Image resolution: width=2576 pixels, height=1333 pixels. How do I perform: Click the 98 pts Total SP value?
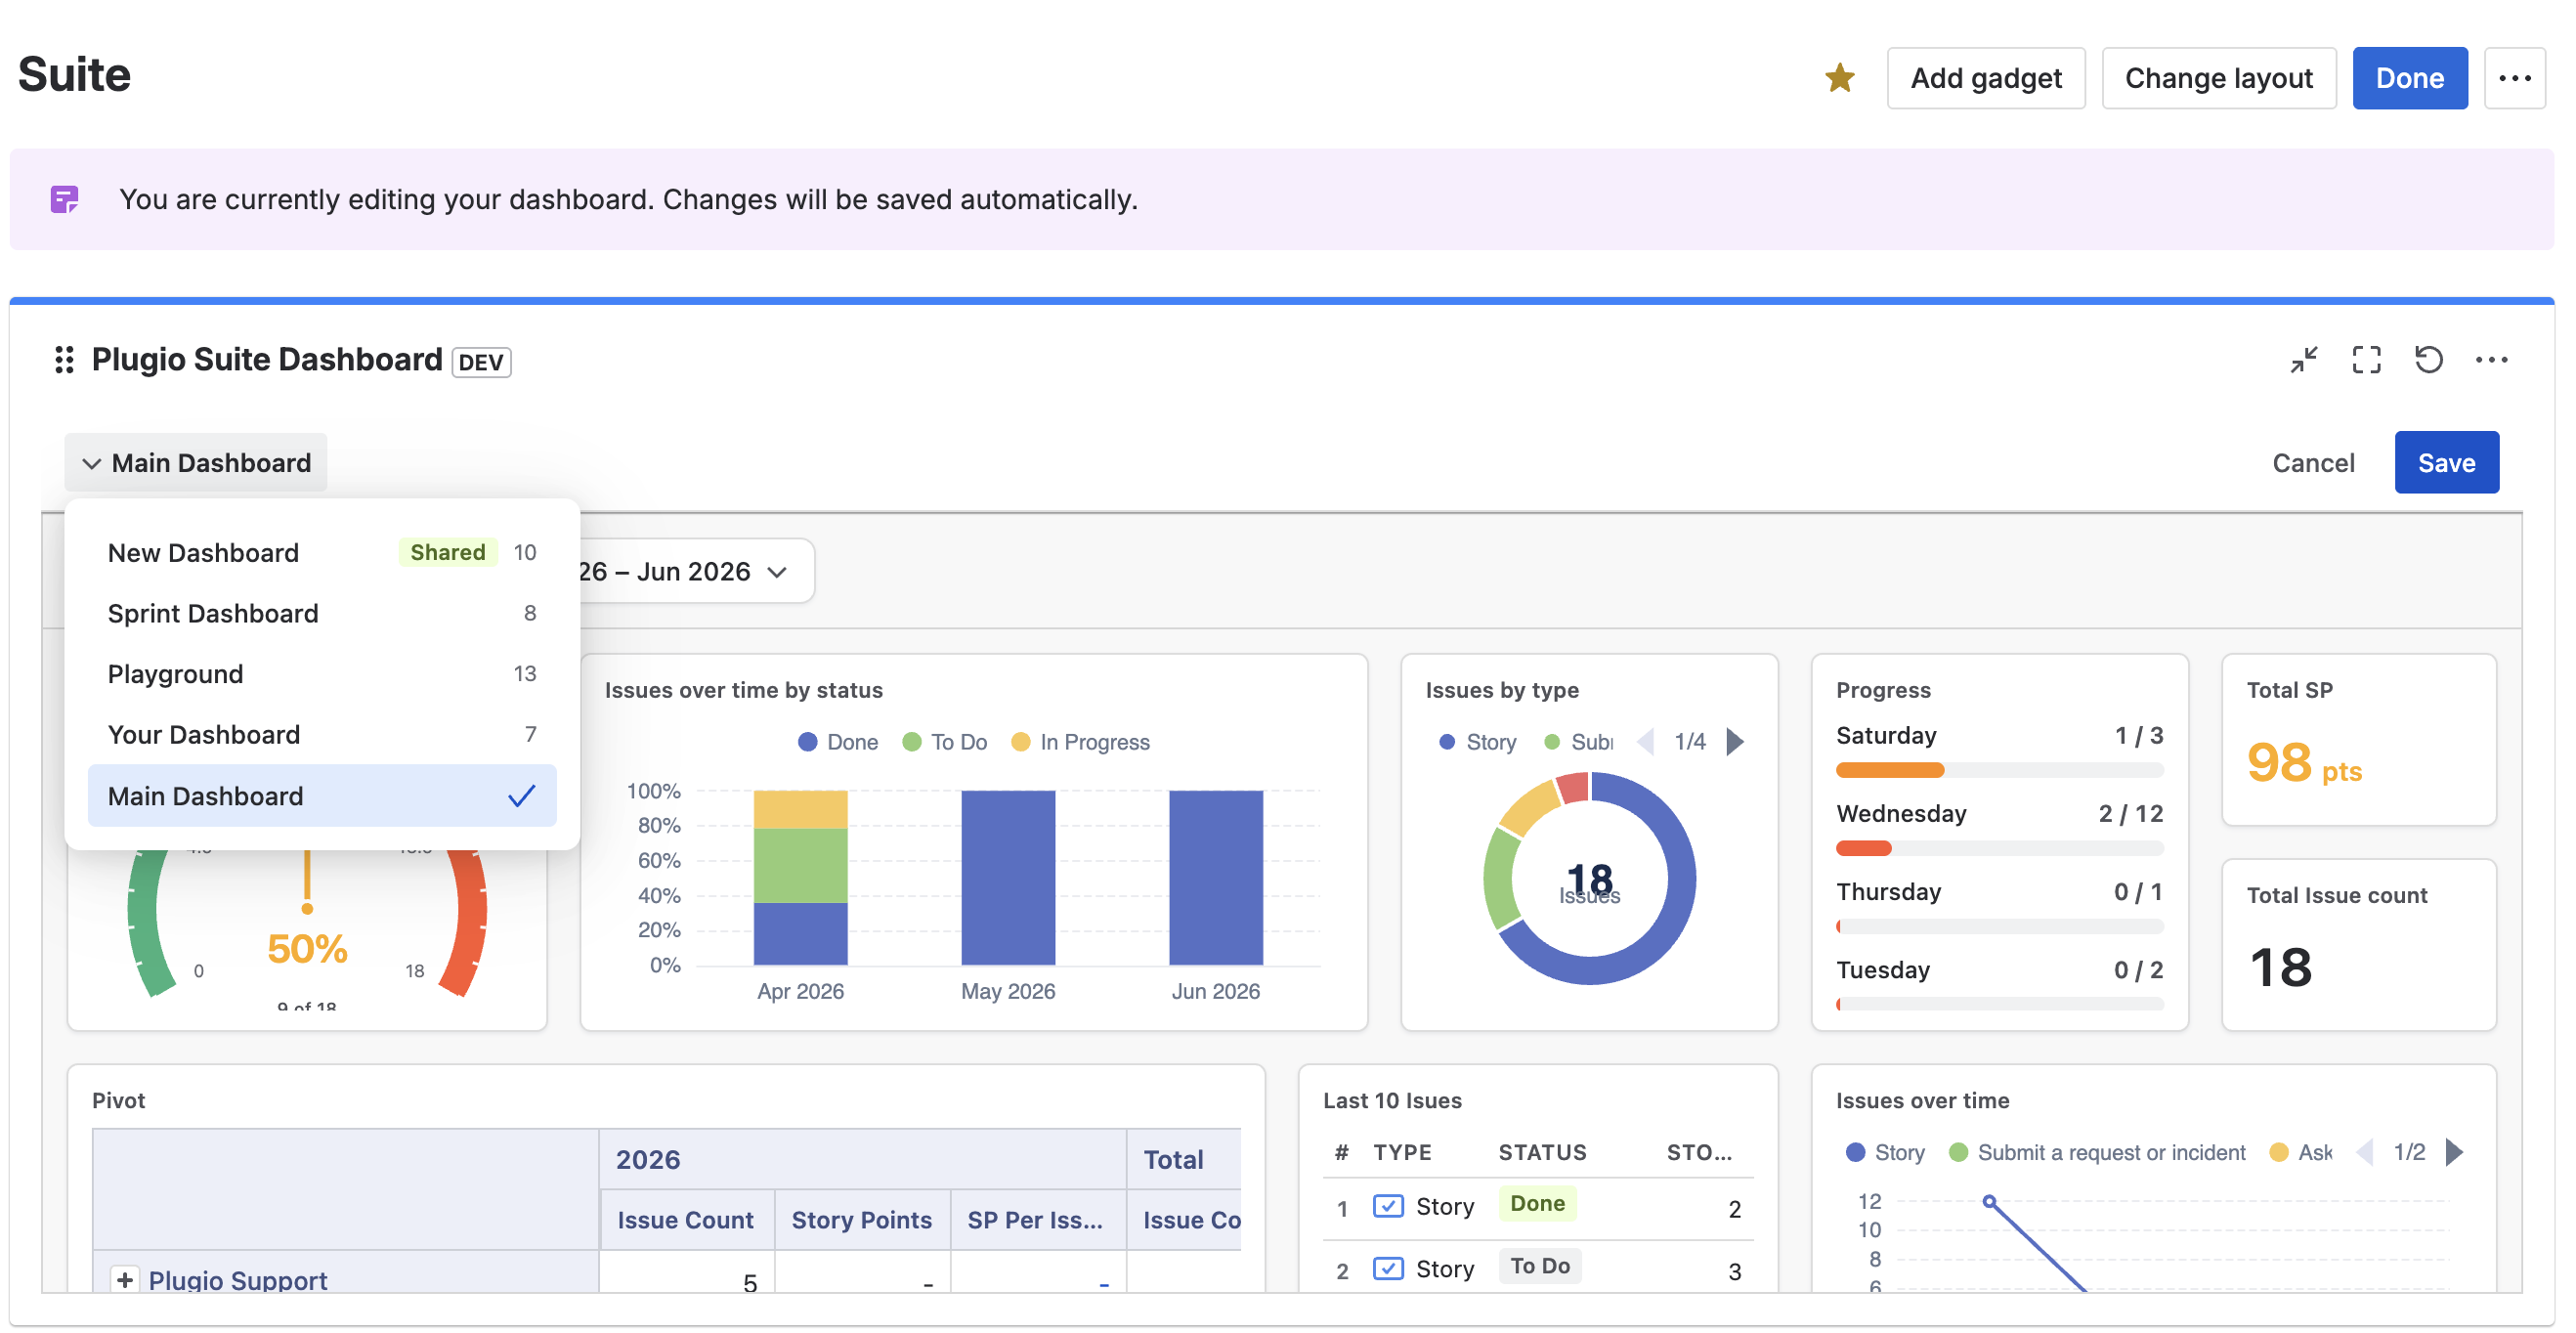point(2304,763)
